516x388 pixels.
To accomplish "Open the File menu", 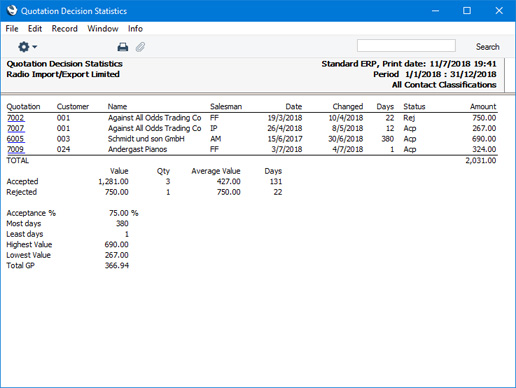I will (12, 29).
